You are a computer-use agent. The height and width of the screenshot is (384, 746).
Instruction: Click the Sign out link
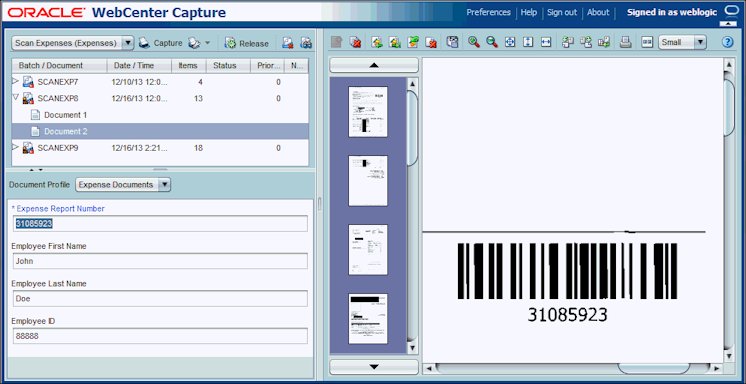point(562,12)
